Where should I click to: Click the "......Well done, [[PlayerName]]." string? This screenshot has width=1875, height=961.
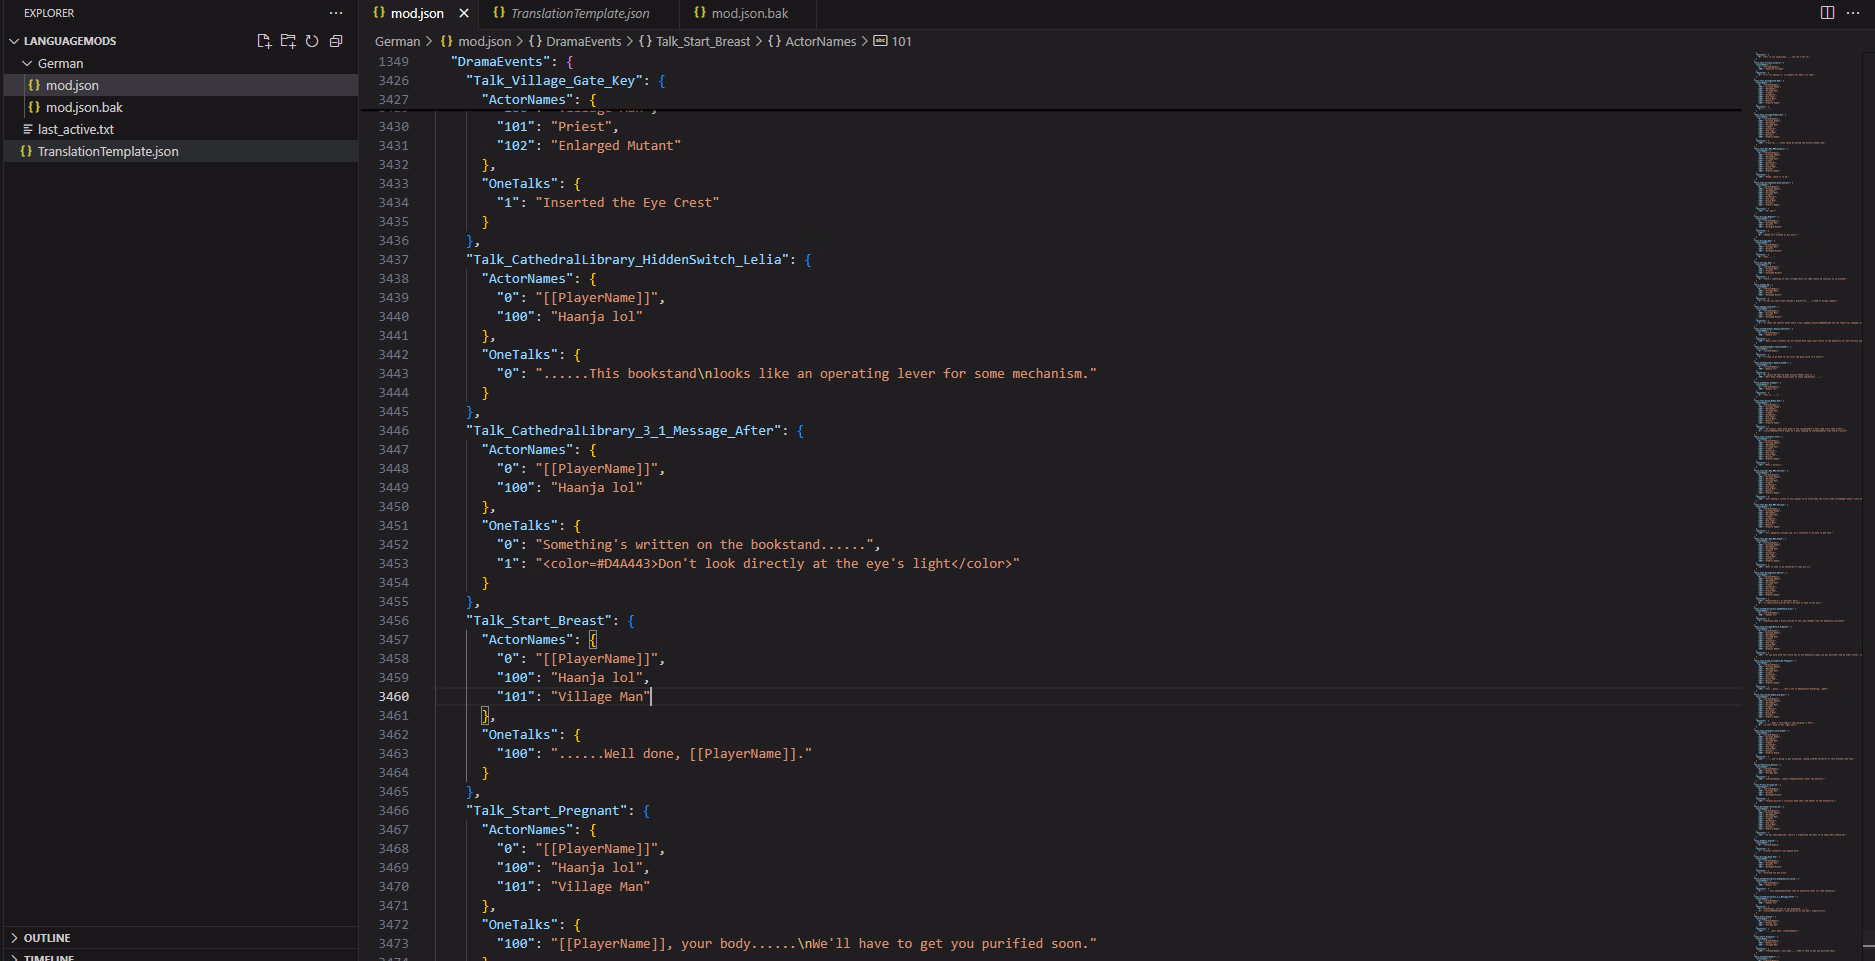coord(681,753)
